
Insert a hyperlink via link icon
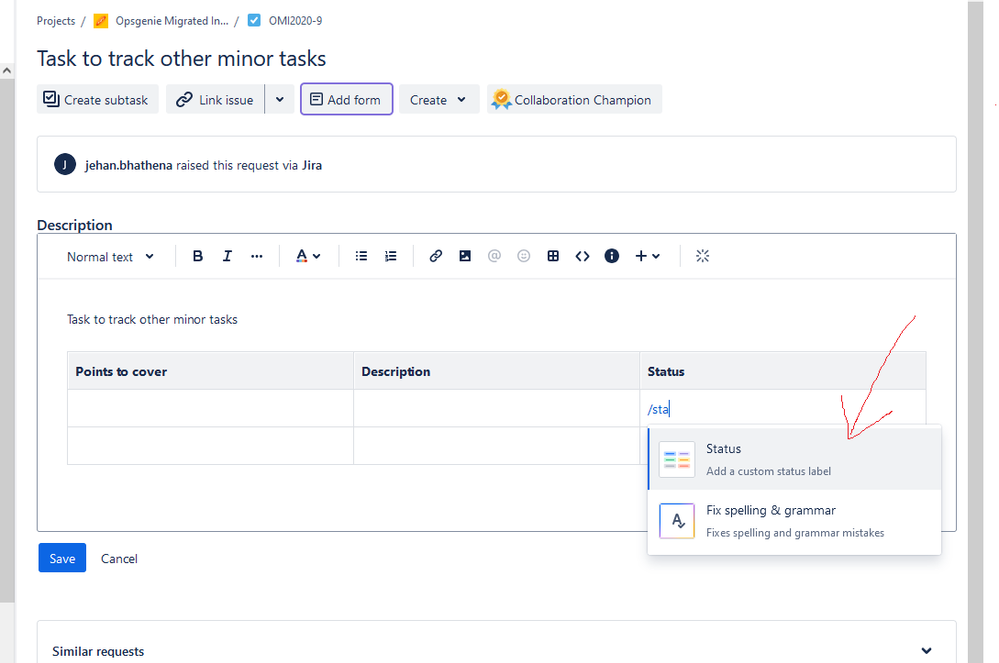click(435, 256)
